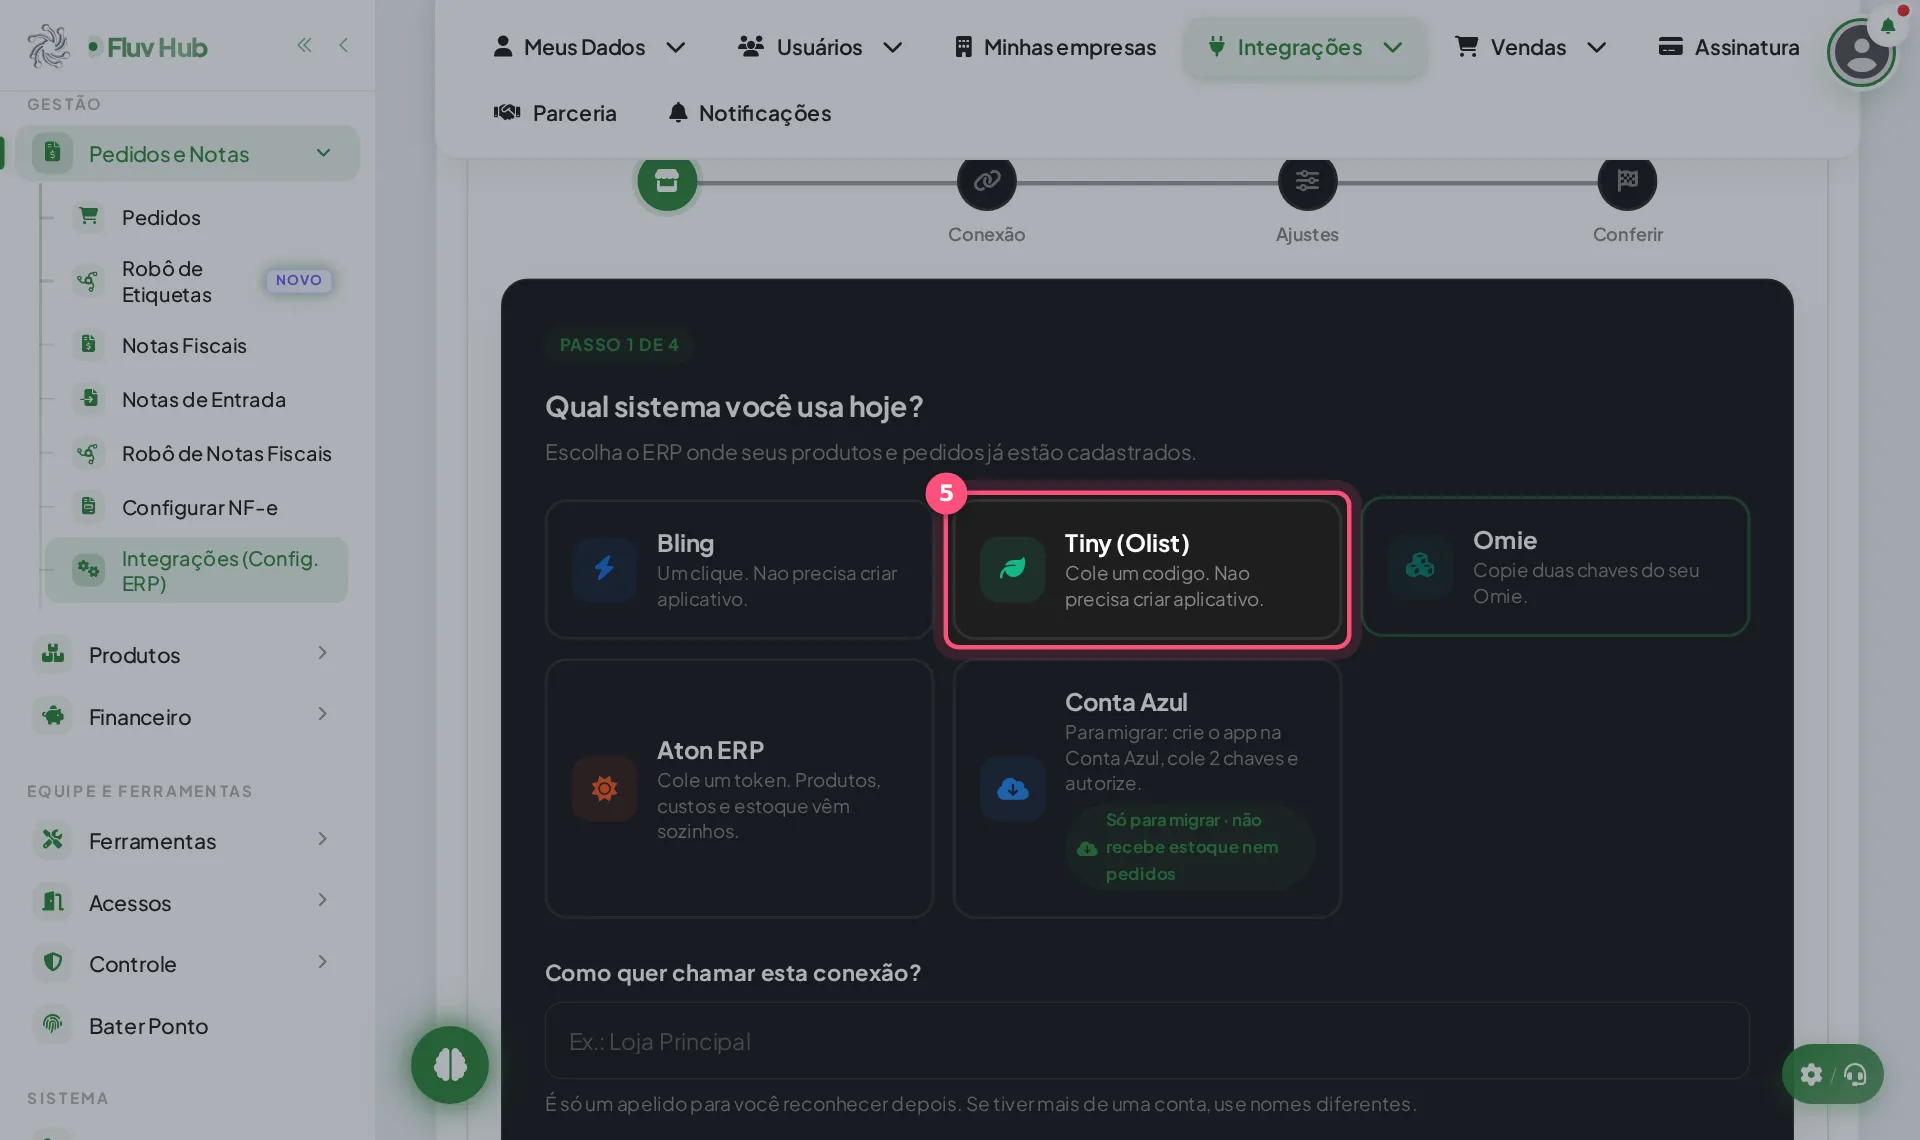Collapse sidebar with double chevron icon
The height and width of the screenshot is (1140, 1920).
[304, 45]
